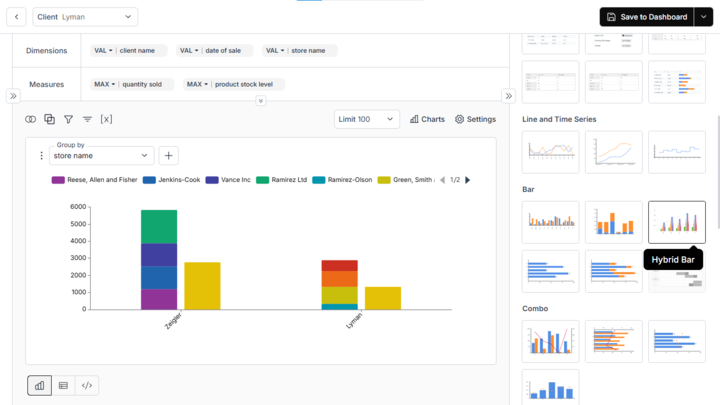The width and height of the screenshot is (720, 405).
Task: Click the Charts button
Action: [x=427, y=119]
